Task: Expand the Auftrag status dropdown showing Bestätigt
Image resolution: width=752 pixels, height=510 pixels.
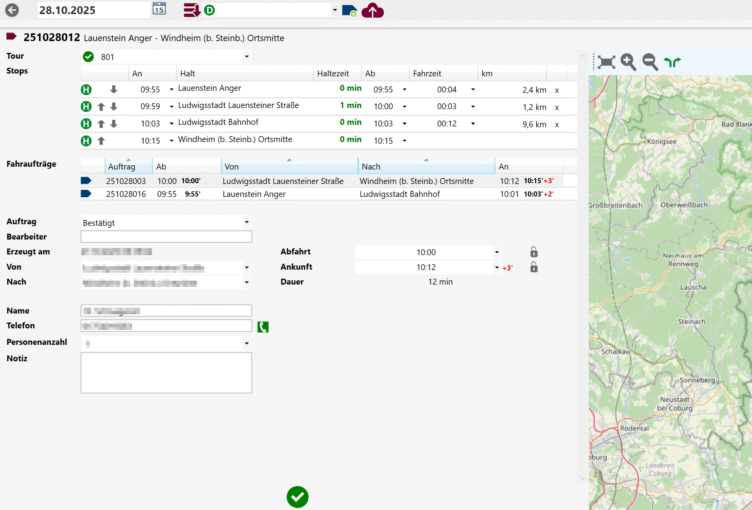Action: coord(246,221)
